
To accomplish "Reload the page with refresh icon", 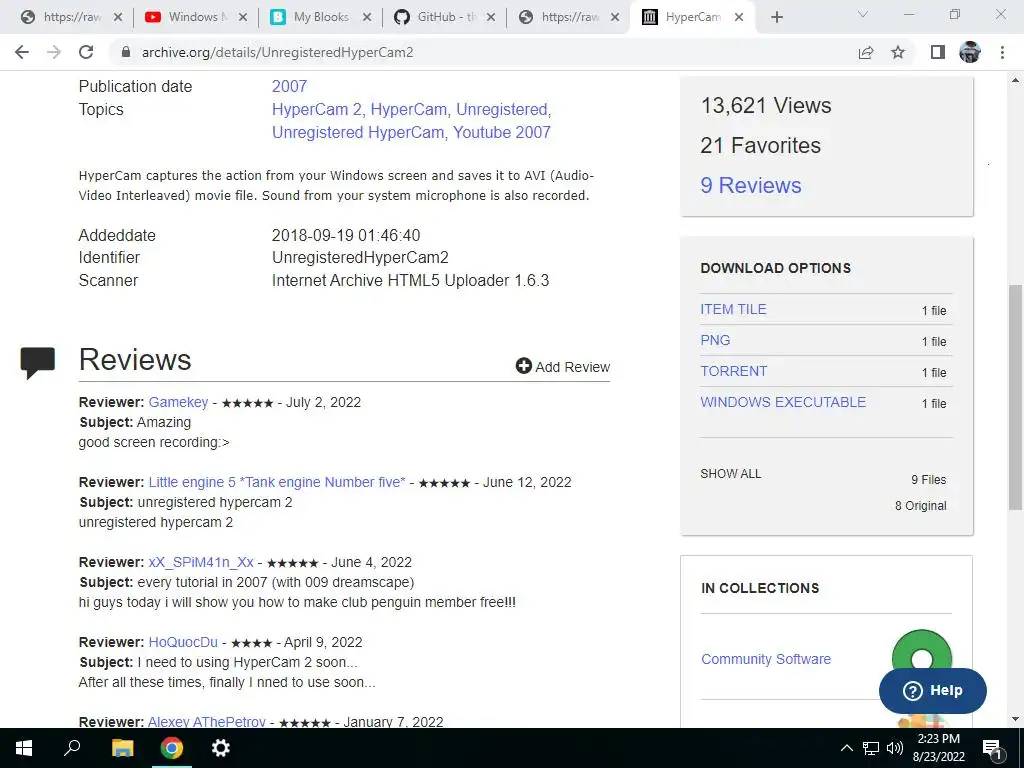I will 86,52.
